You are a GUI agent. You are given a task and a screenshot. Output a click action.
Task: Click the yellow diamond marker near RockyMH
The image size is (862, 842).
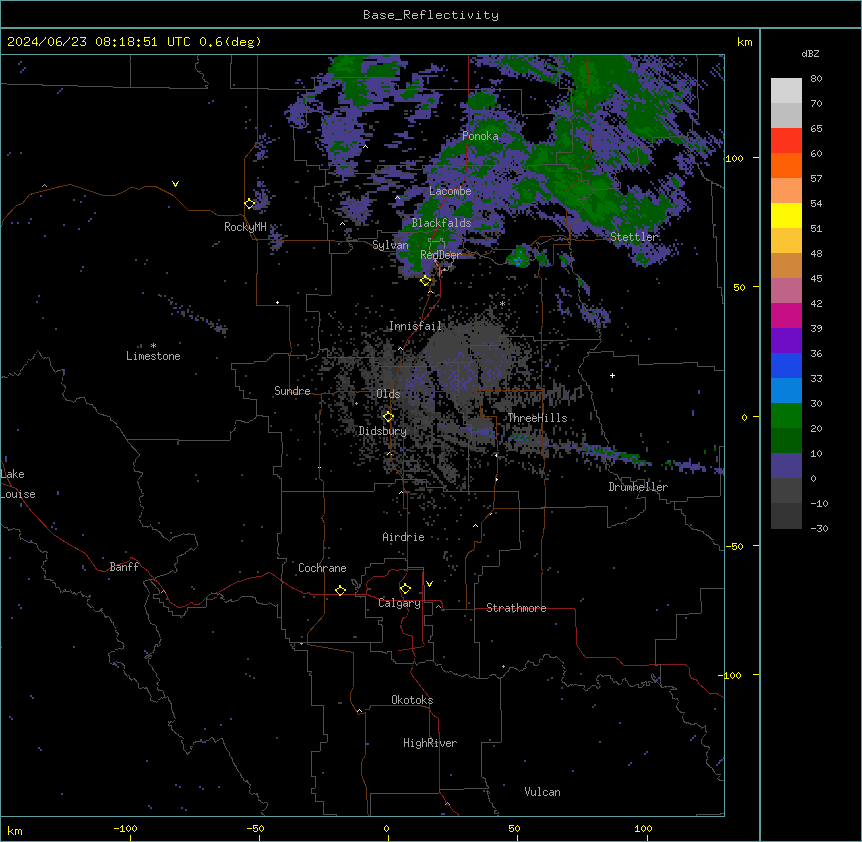250,204
